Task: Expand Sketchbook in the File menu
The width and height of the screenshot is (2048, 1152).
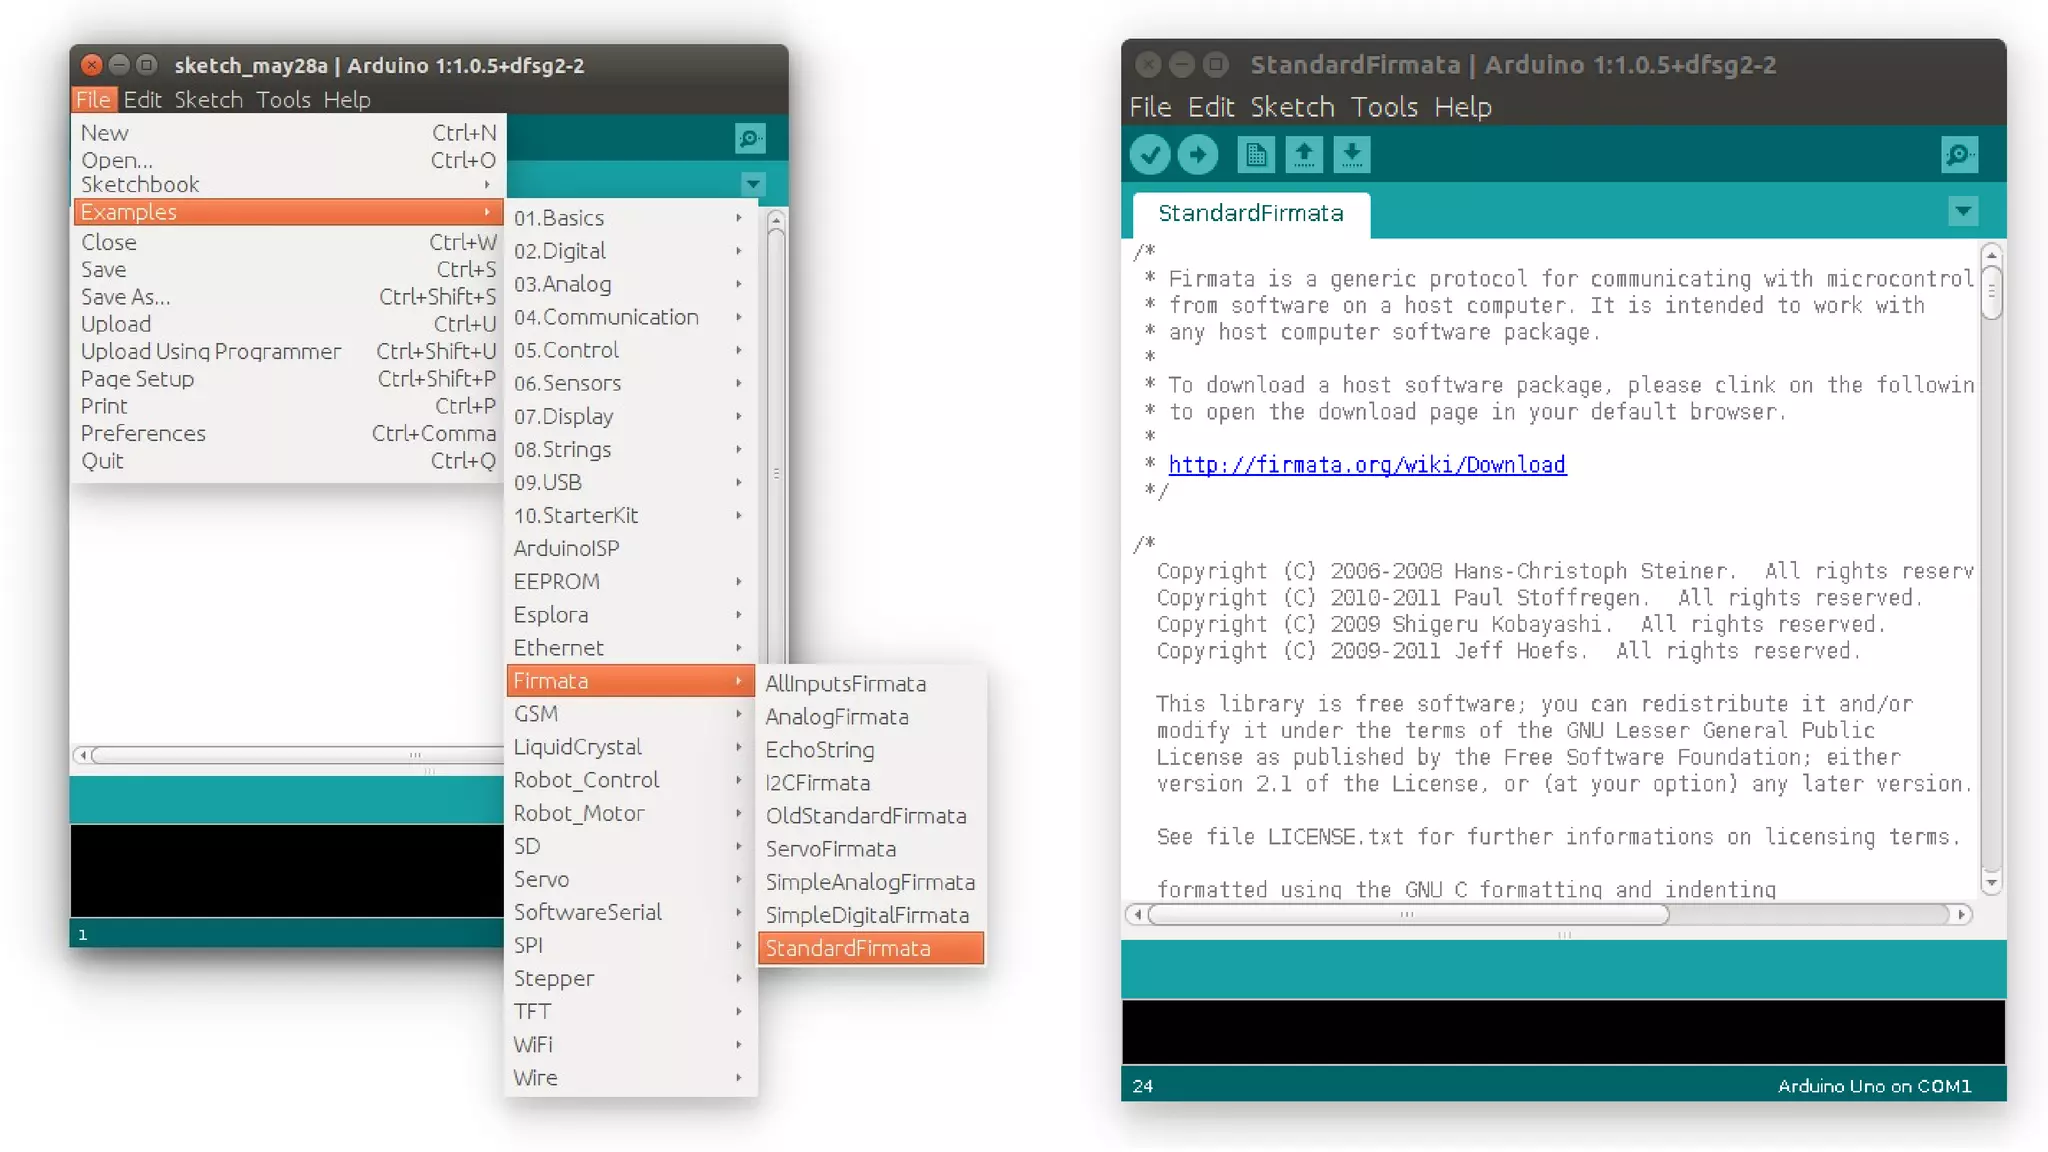Action: pyautogui.click(x=288, y=184)
